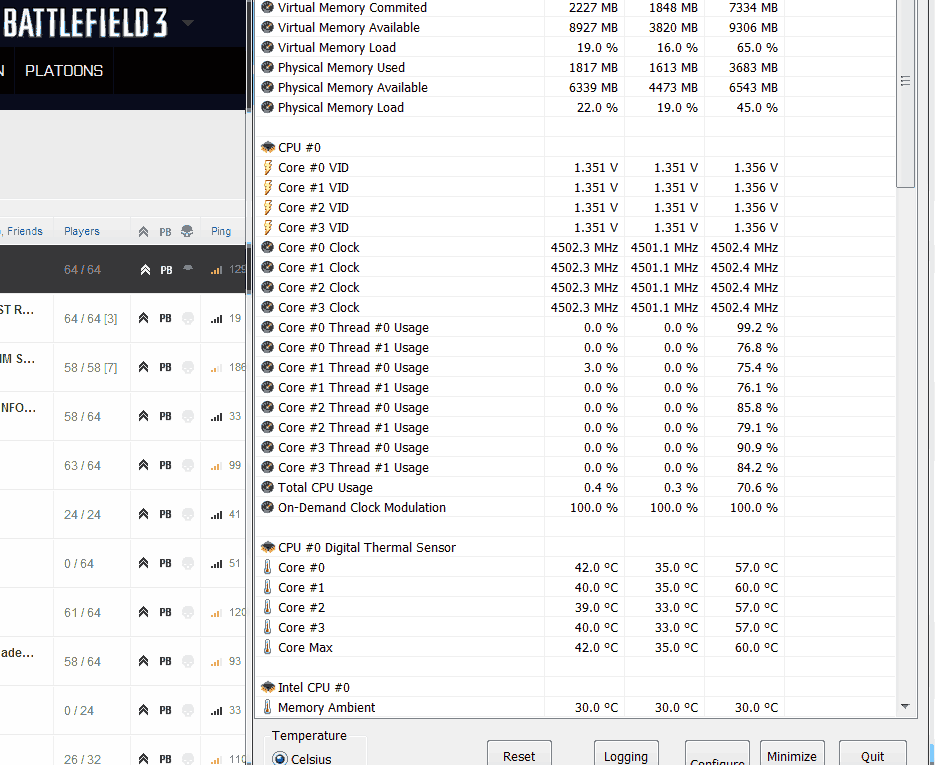Click the Core #1 temperature thermometer icon
Screen dimensions: 937x767
[x=268, y=588]
